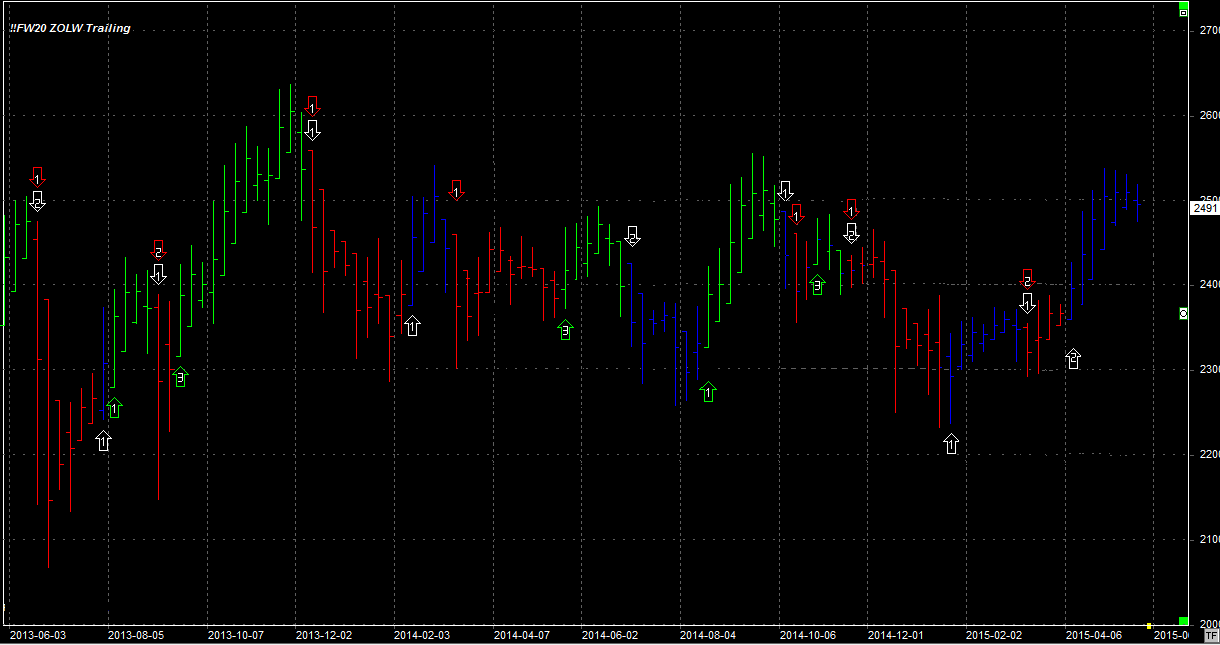Click the 2013-10-07 date label
Screen dimensions: 1220x645
click(x=235, y=635)
